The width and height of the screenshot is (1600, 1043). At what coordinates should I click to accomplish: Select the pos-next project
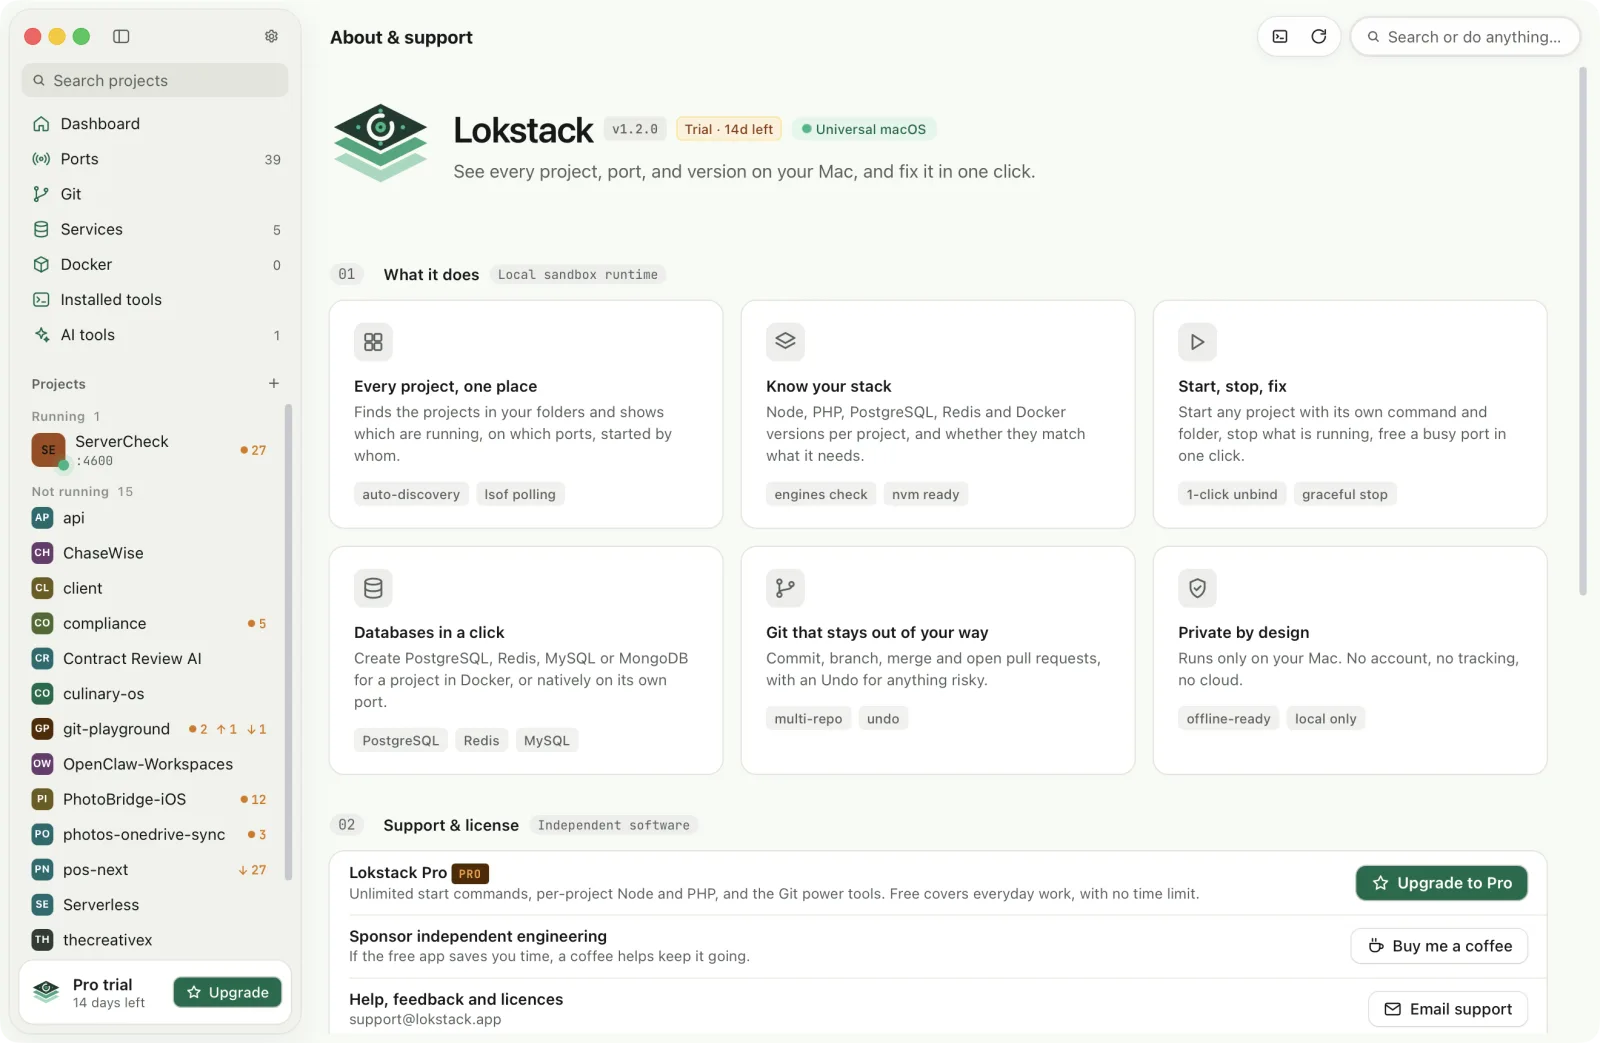tap(152, 869)
